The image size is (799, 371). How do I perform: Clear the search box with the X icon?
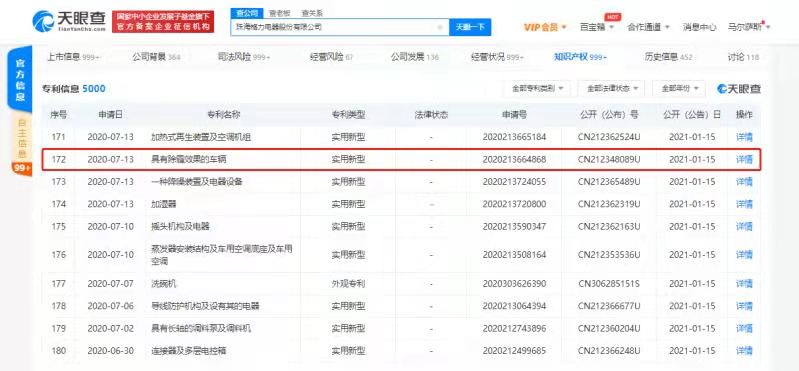pos(440,27)
